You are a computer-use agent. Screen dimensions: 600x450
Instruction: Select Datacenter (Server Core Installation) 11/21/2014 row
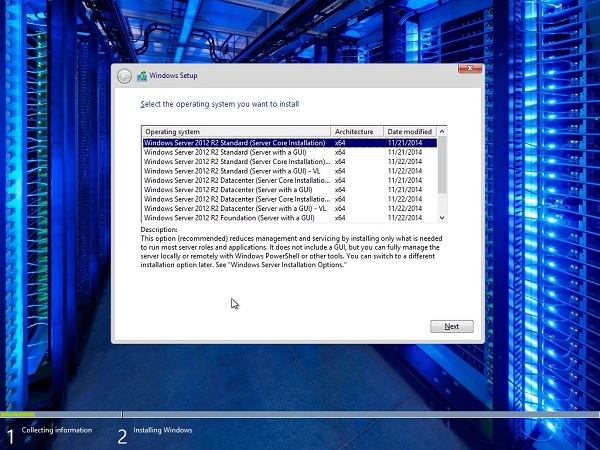point(290,180)
